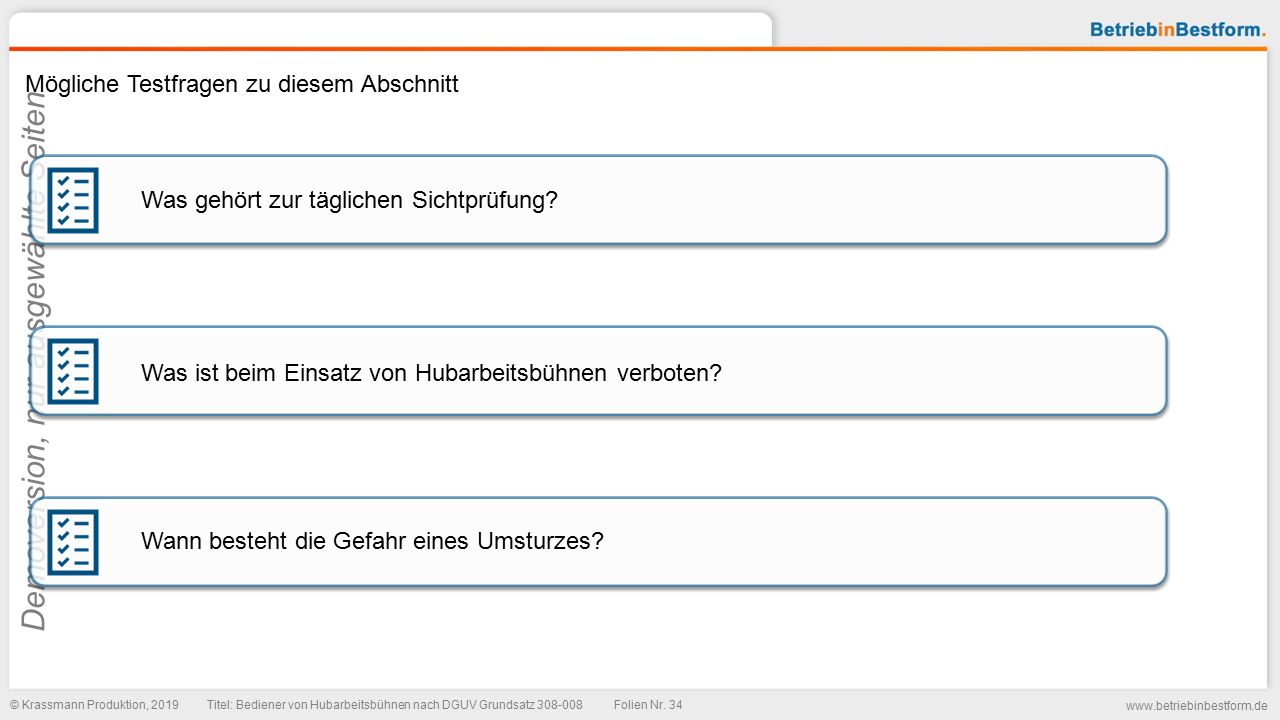Click the heading 'Mögliche Testfragen zu diesem Abschnitt'
This screenshot has height=720, width=1280.
(242, 84)
